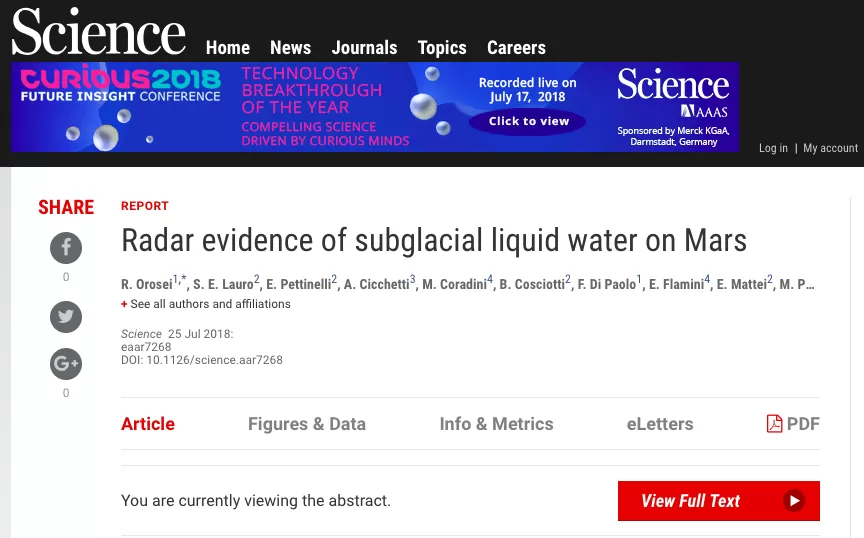The image size is (864, 538).
Task: Click the Click to view banner button
Action: (528, 121)
